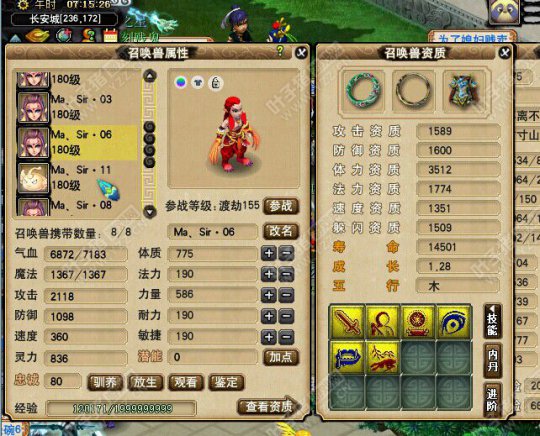Toggle the padlock lock icon
The width and height of the screenshot is (540, 436).
[x=216, y=83]
